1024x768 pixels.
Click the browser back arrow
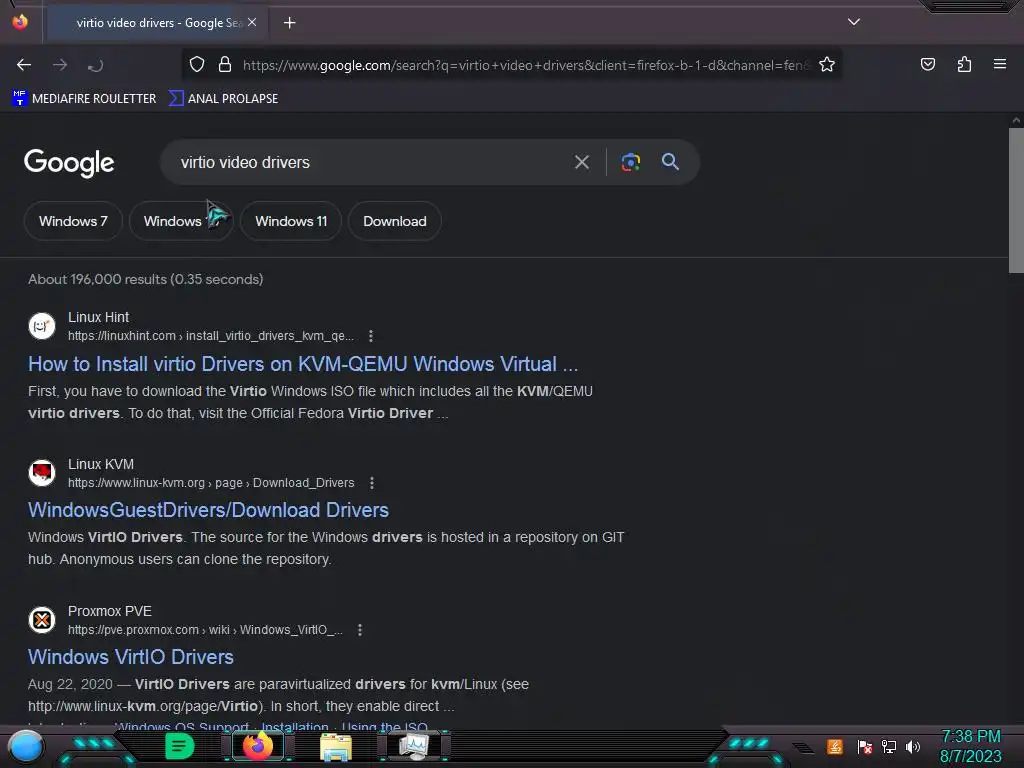click(x=24, y=65)
